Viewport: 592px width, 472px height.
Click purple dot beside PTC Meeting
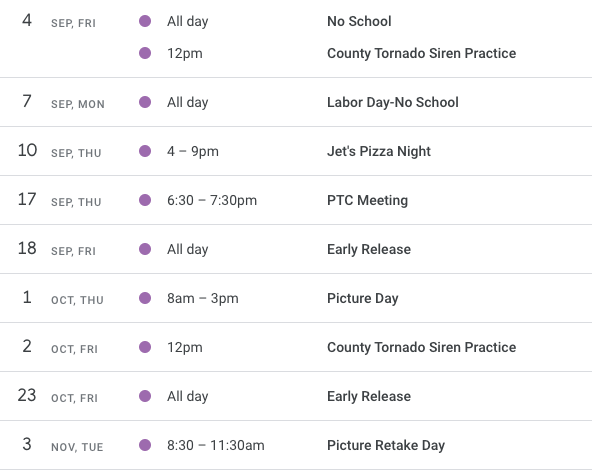(x=145, y=200)
